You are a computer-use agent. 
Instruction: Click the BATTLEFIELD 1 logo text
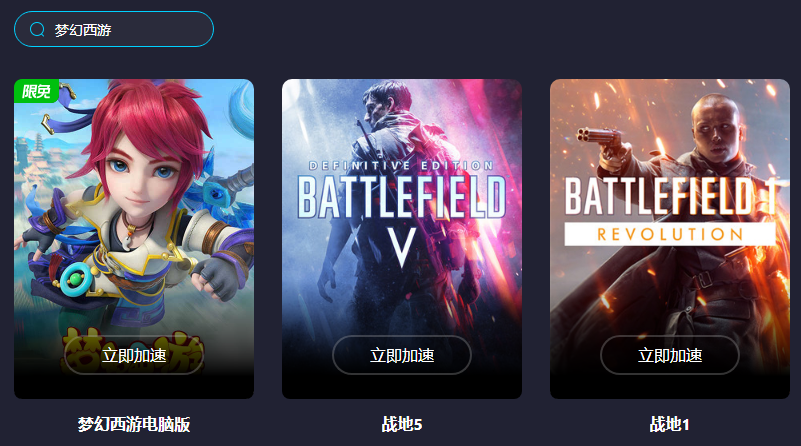coord(670,196)
